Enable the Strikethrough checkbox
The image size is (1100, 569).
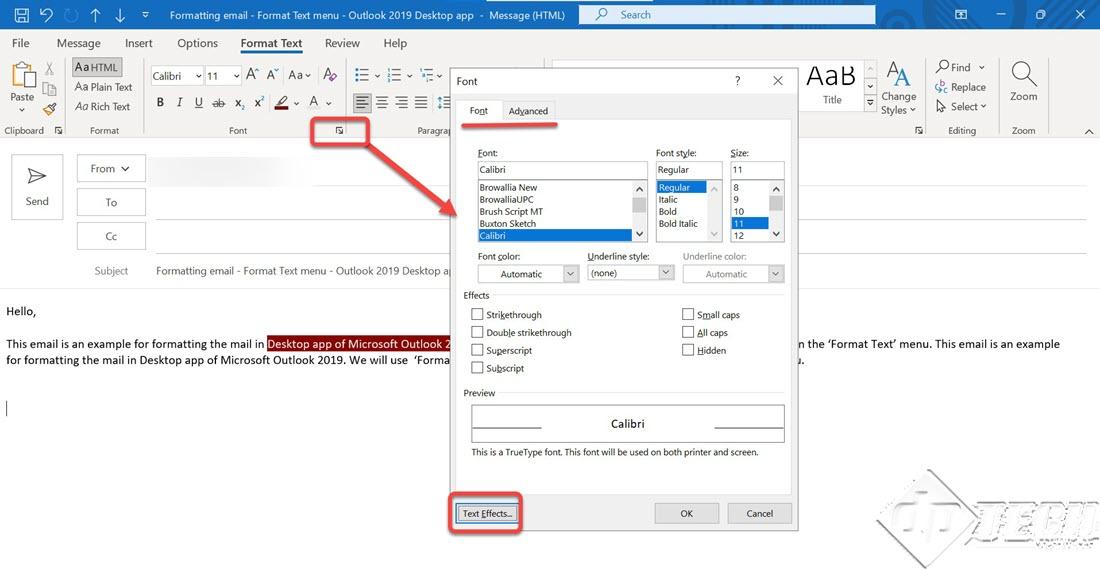click(477, 315)
